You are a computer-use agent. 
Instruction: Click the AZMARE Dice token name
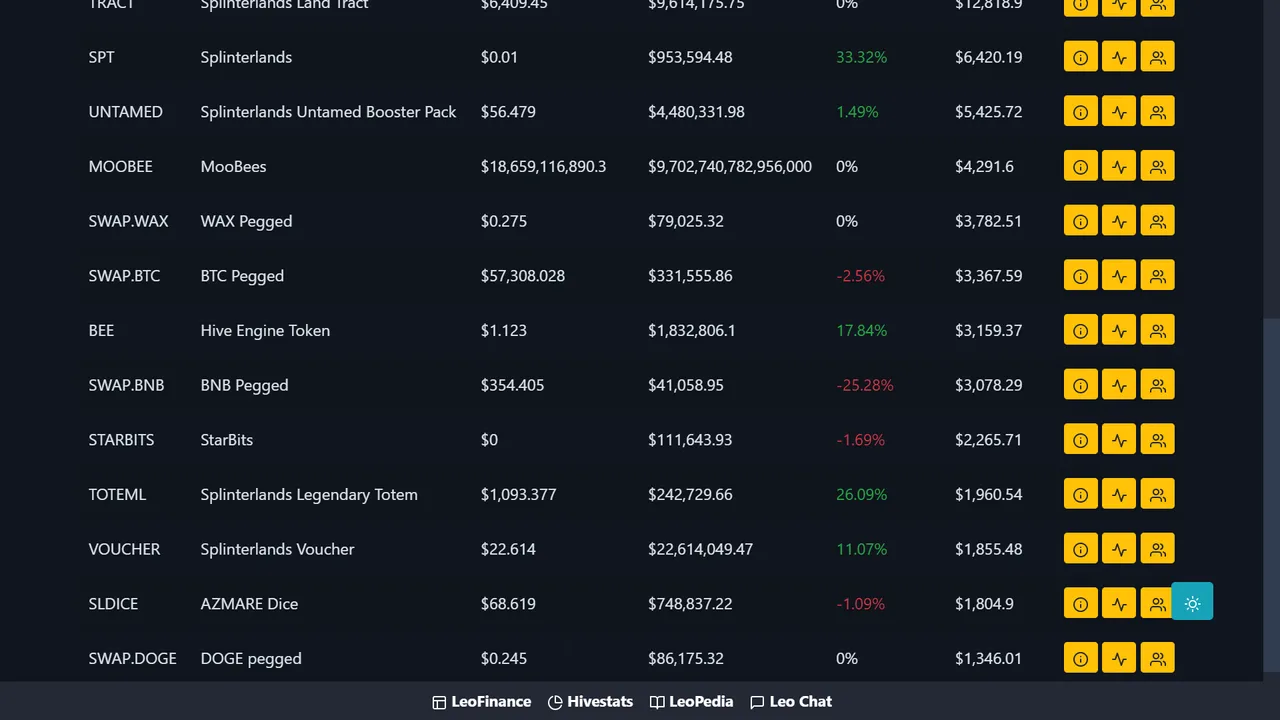click(249, 604)
